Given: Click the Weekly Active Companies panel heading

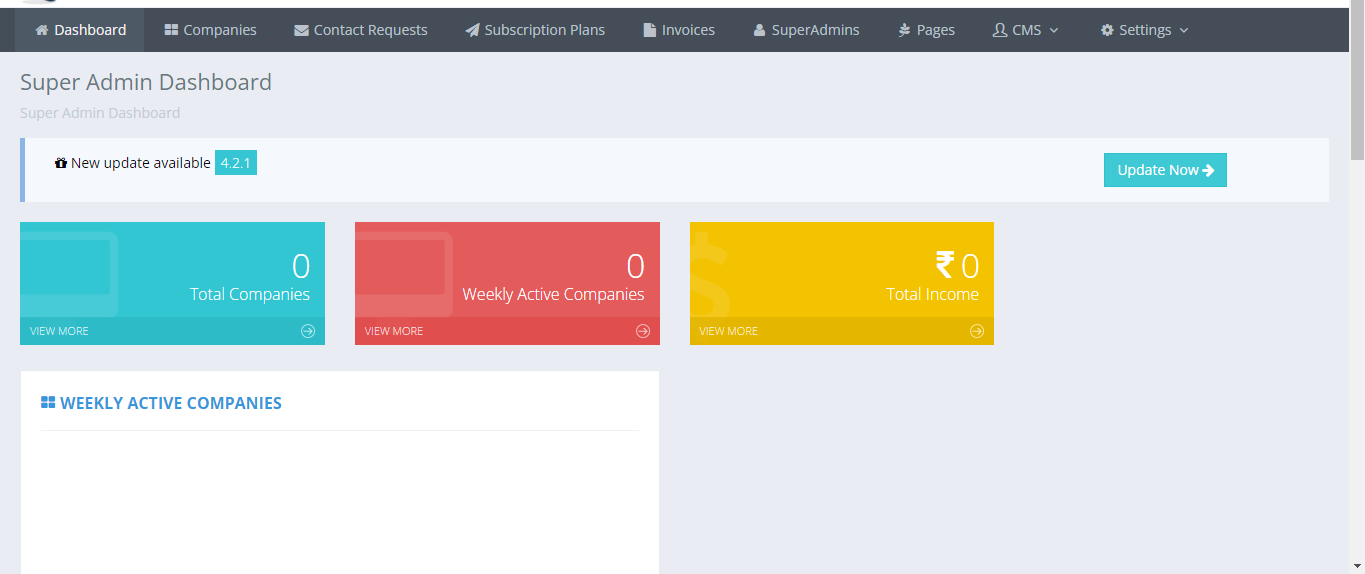Looking at the screenshot, I should click(170, 403).
